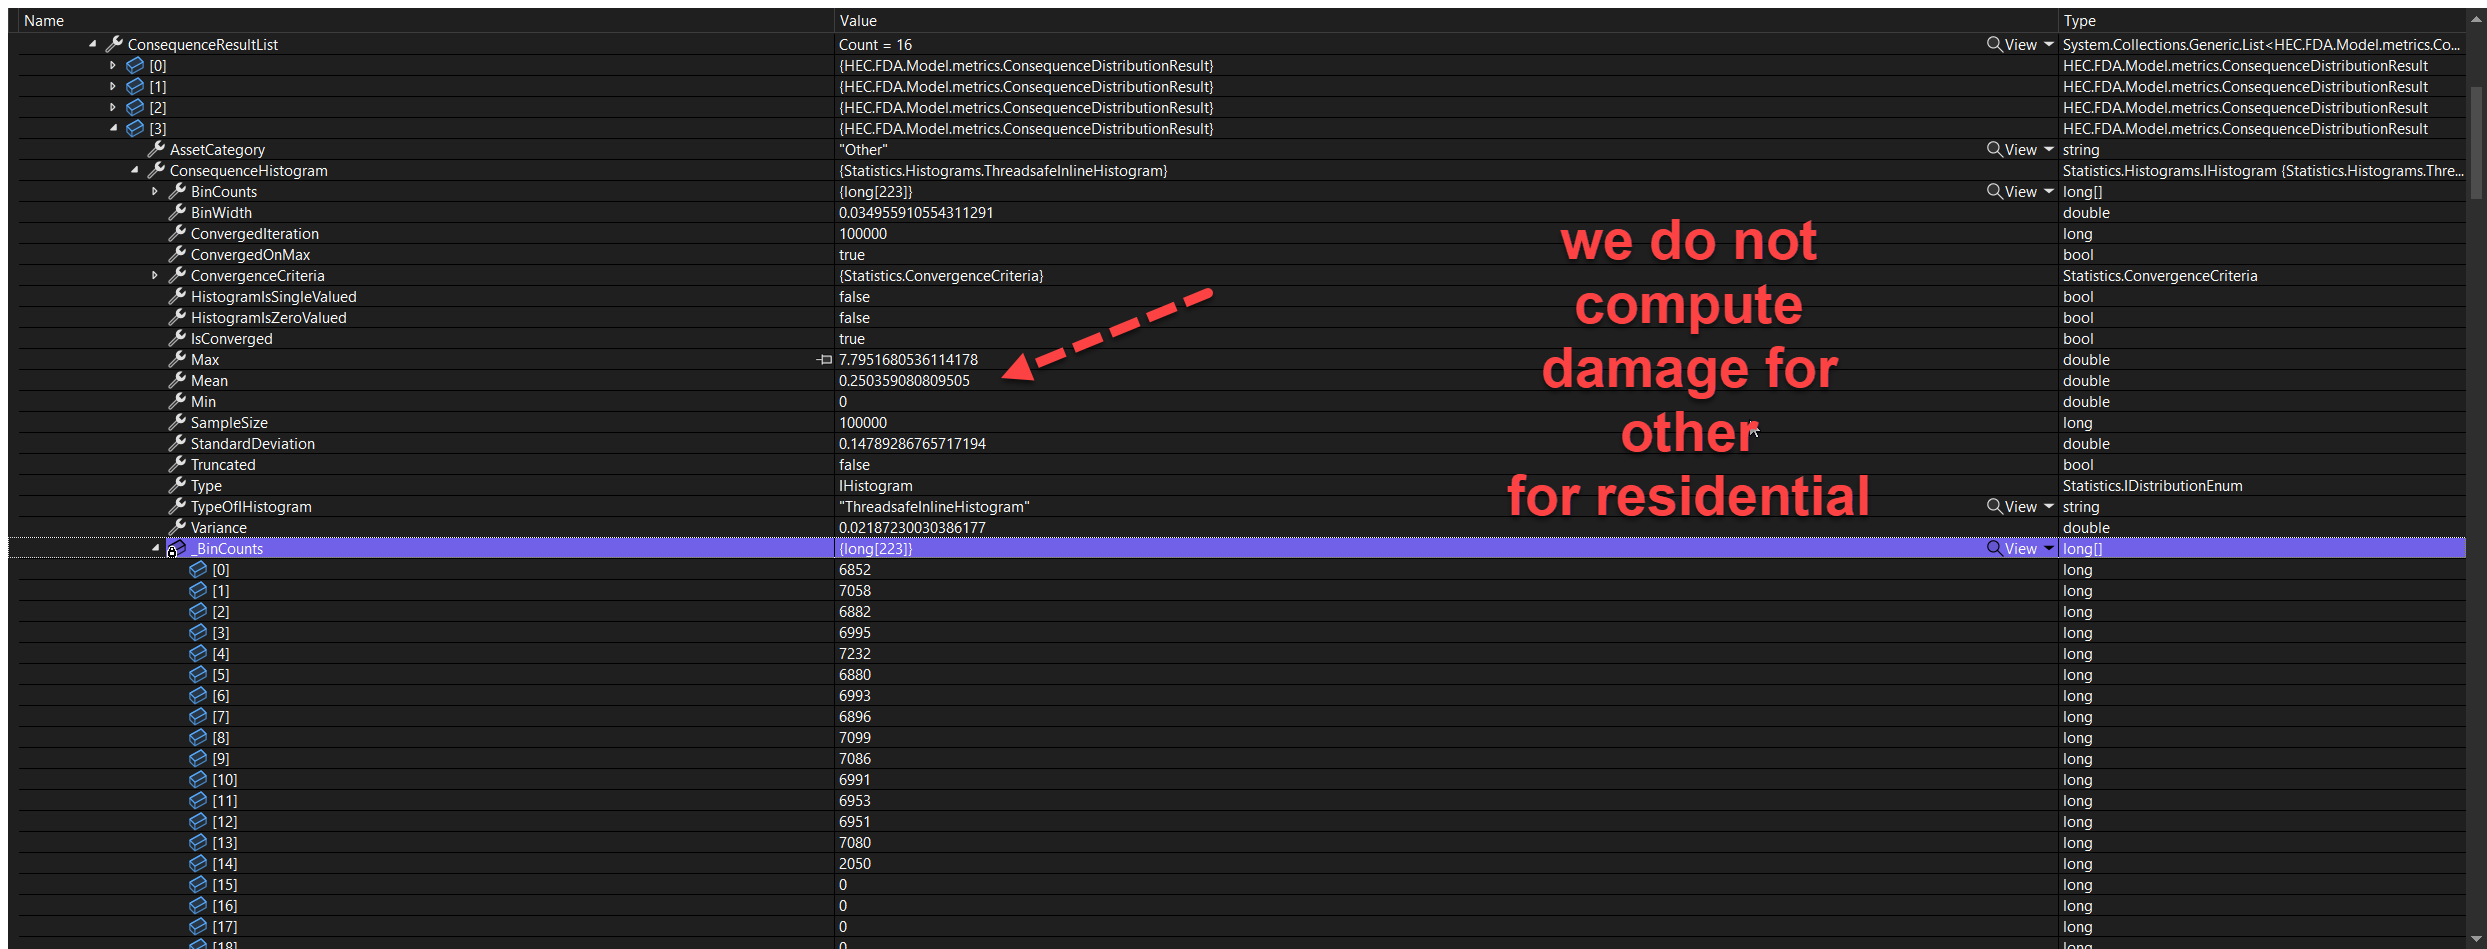This screenshot has width=2487, height=949.
Task: Click the cube icon beside bin element [14]
Action: (x=197, y=863)
